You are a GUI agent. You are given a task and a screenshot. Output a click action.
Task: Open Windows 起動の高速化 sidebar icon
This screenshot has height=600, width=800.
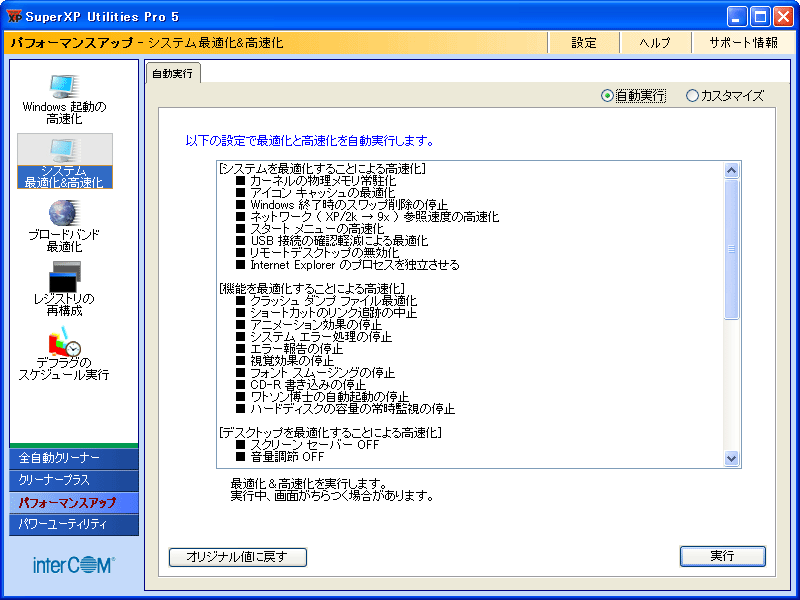(64, 99)
